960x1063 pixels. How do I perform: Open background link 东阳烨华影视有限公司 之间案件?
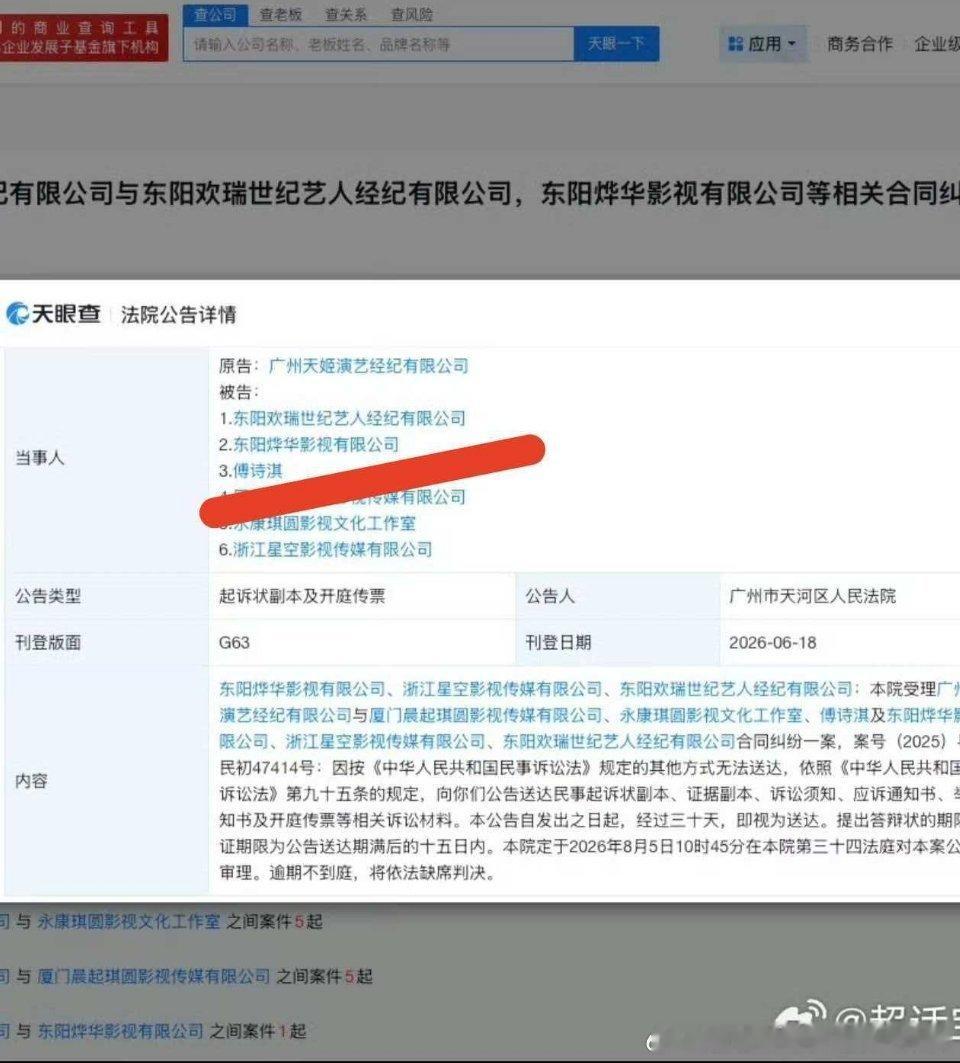(121, 1032)
